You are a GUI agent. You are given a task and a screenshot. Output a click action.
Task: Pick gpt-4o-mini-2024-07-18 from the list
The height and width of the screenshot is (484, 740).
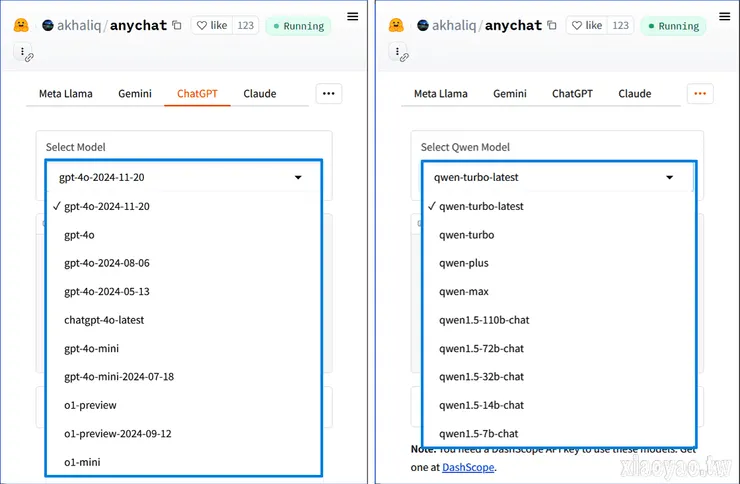(184, 376)
